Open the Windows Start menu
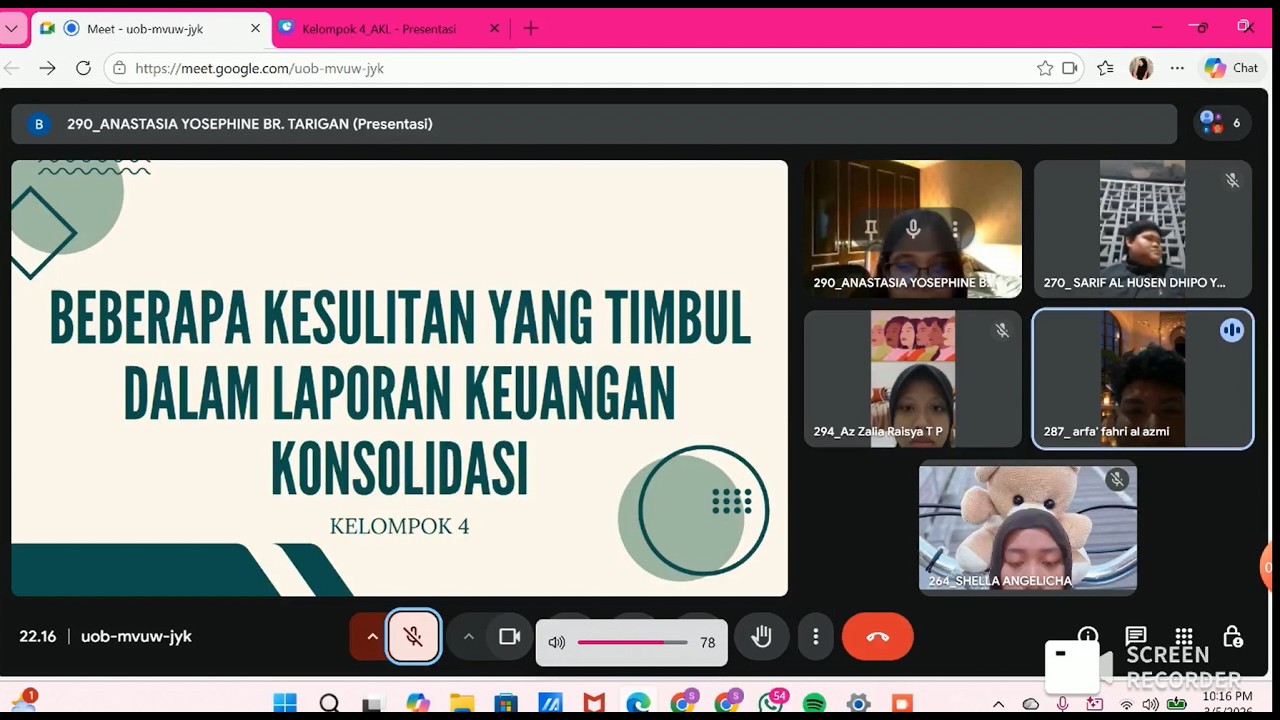Screen dimensions: 1280x720 (285, 703)
